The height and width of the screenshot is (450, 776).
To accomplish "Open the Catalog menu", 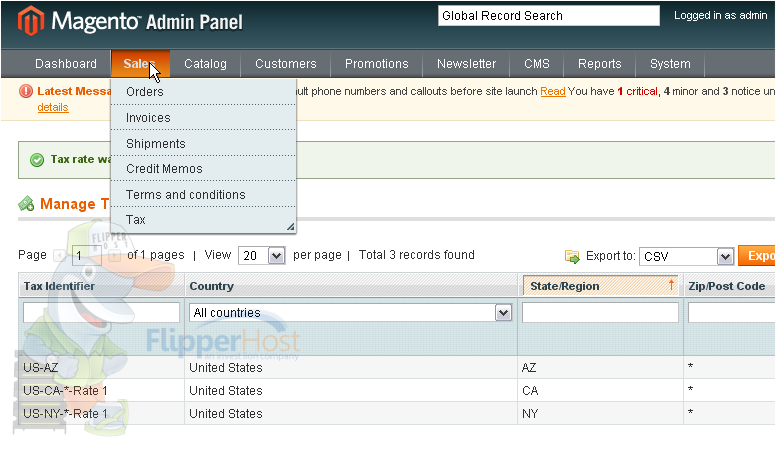I will (x=205, y=63).
